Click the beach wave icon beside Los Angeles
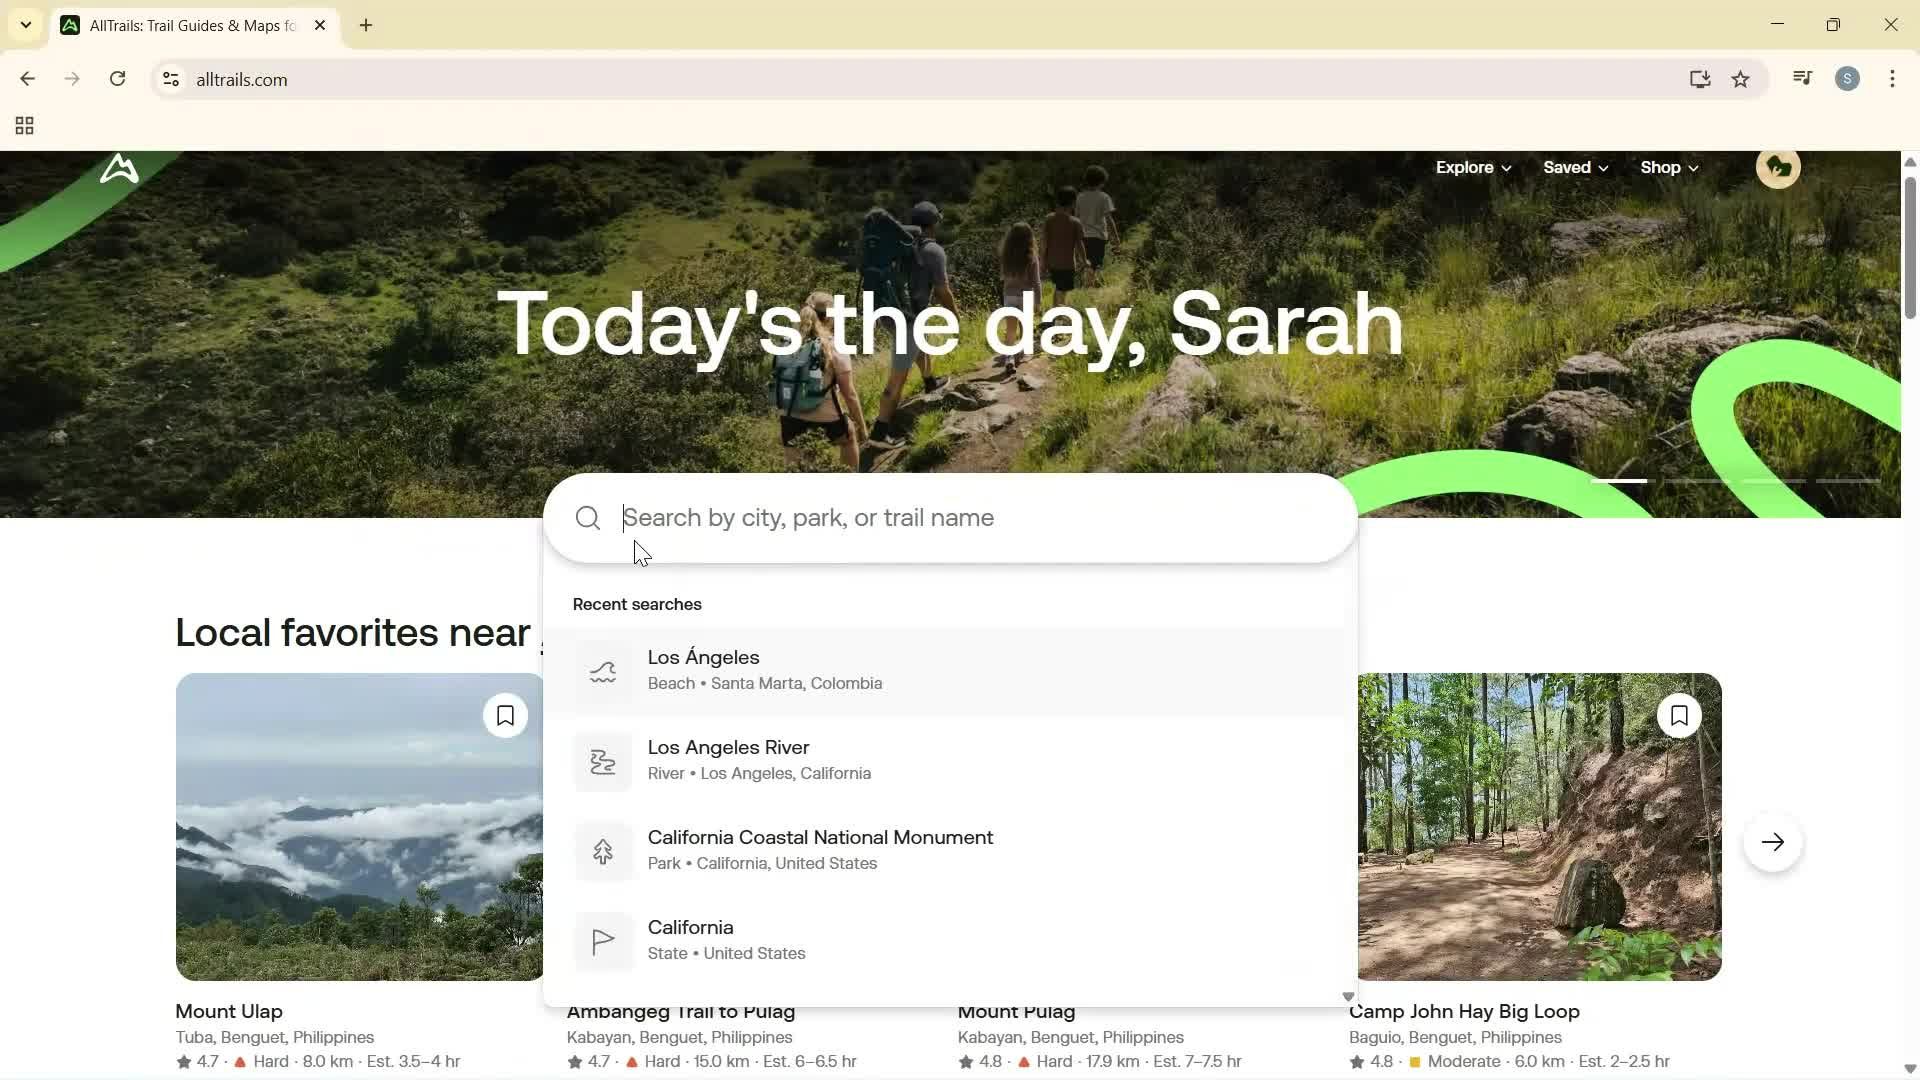This screenshot has height=1080, width=1920. pyautogui.click(x=602, y=671)
